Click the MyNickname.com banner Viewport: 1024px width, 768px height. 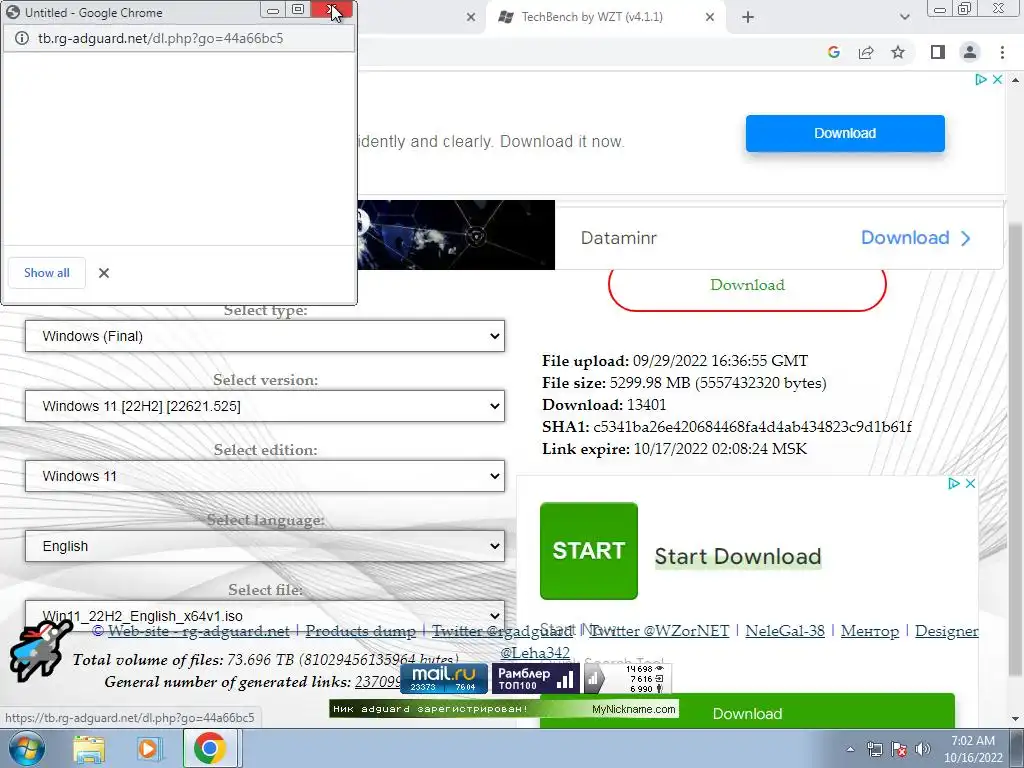[x=504, y=709]
